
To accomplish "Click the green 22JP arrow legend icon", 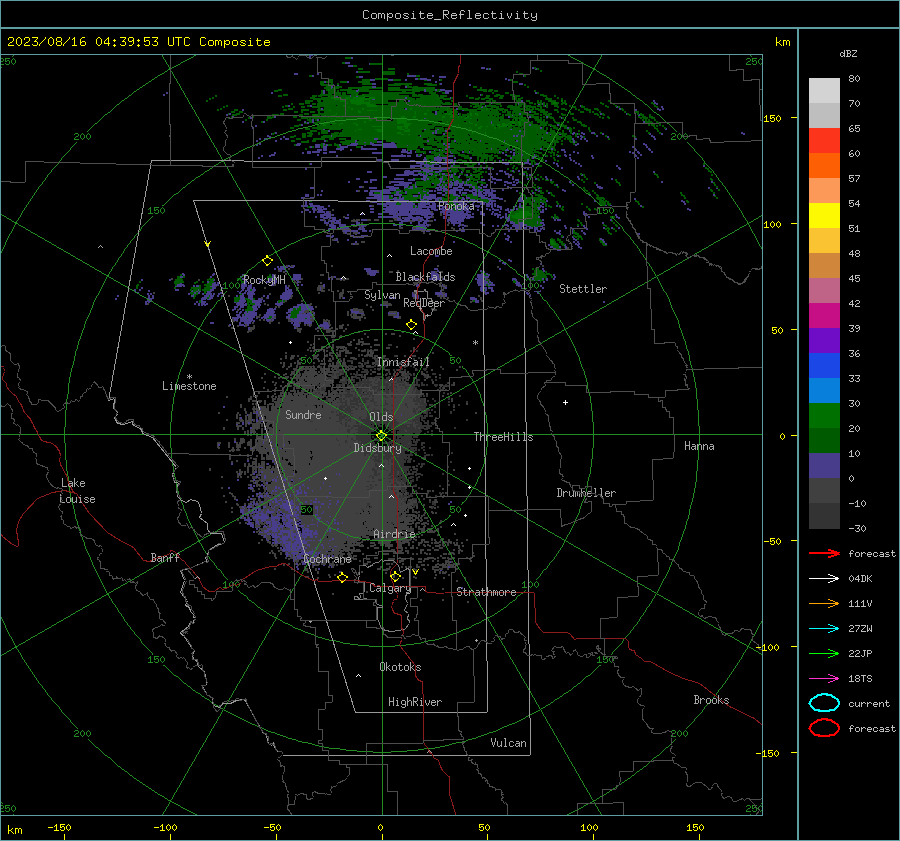I will (824, 653).
